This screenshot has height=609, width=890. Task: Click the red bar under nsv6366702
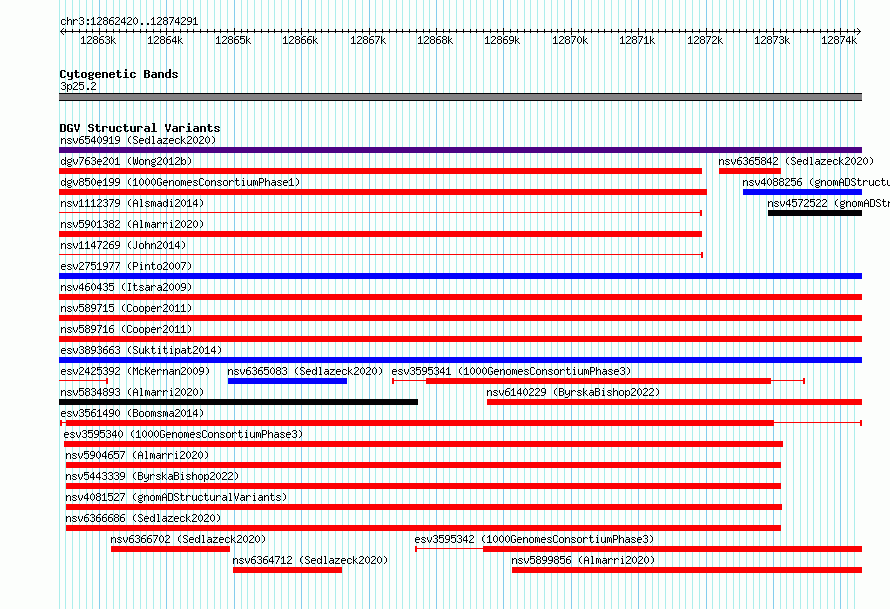[x=170, y=549]
